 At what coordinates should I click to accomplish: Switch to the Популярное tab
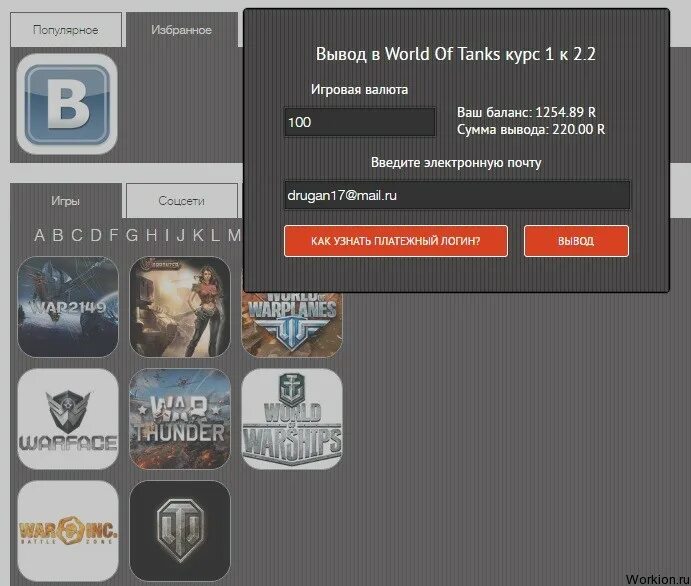click(x=66, y=30)
